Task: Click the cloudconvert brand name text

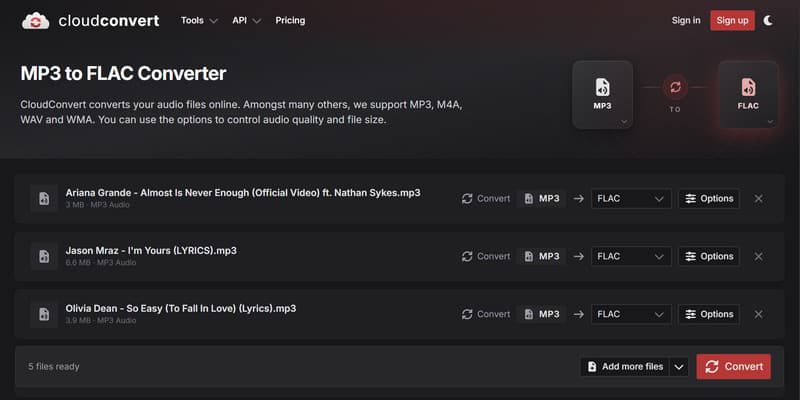Action: [x=109, y=21]
